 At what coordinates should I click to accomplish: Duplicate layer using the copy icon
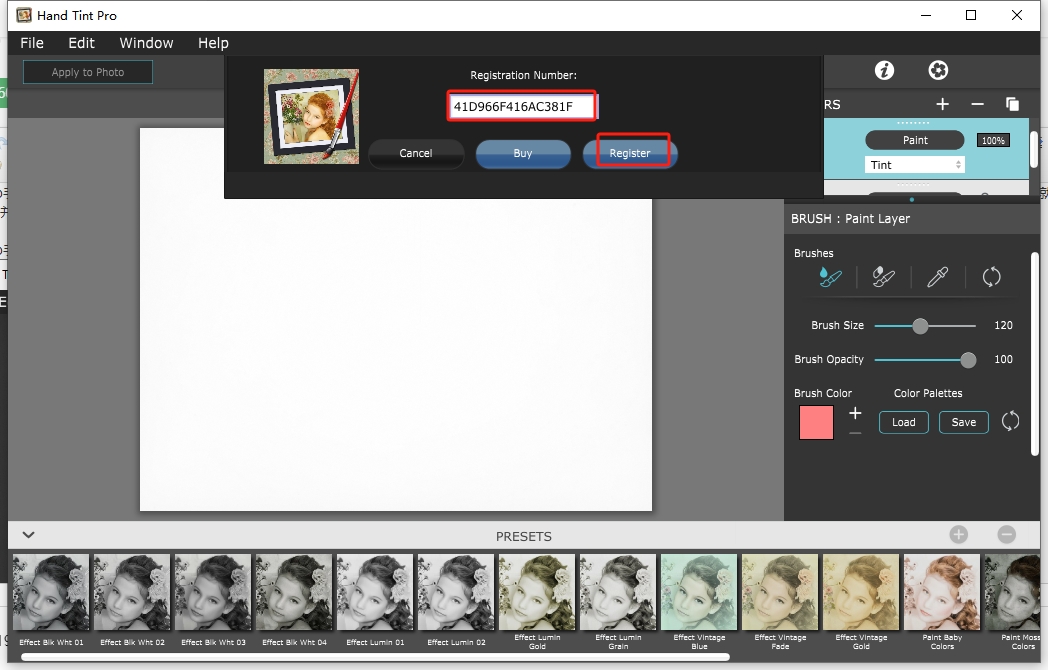pyautogui.click(x=1013, y=104)
